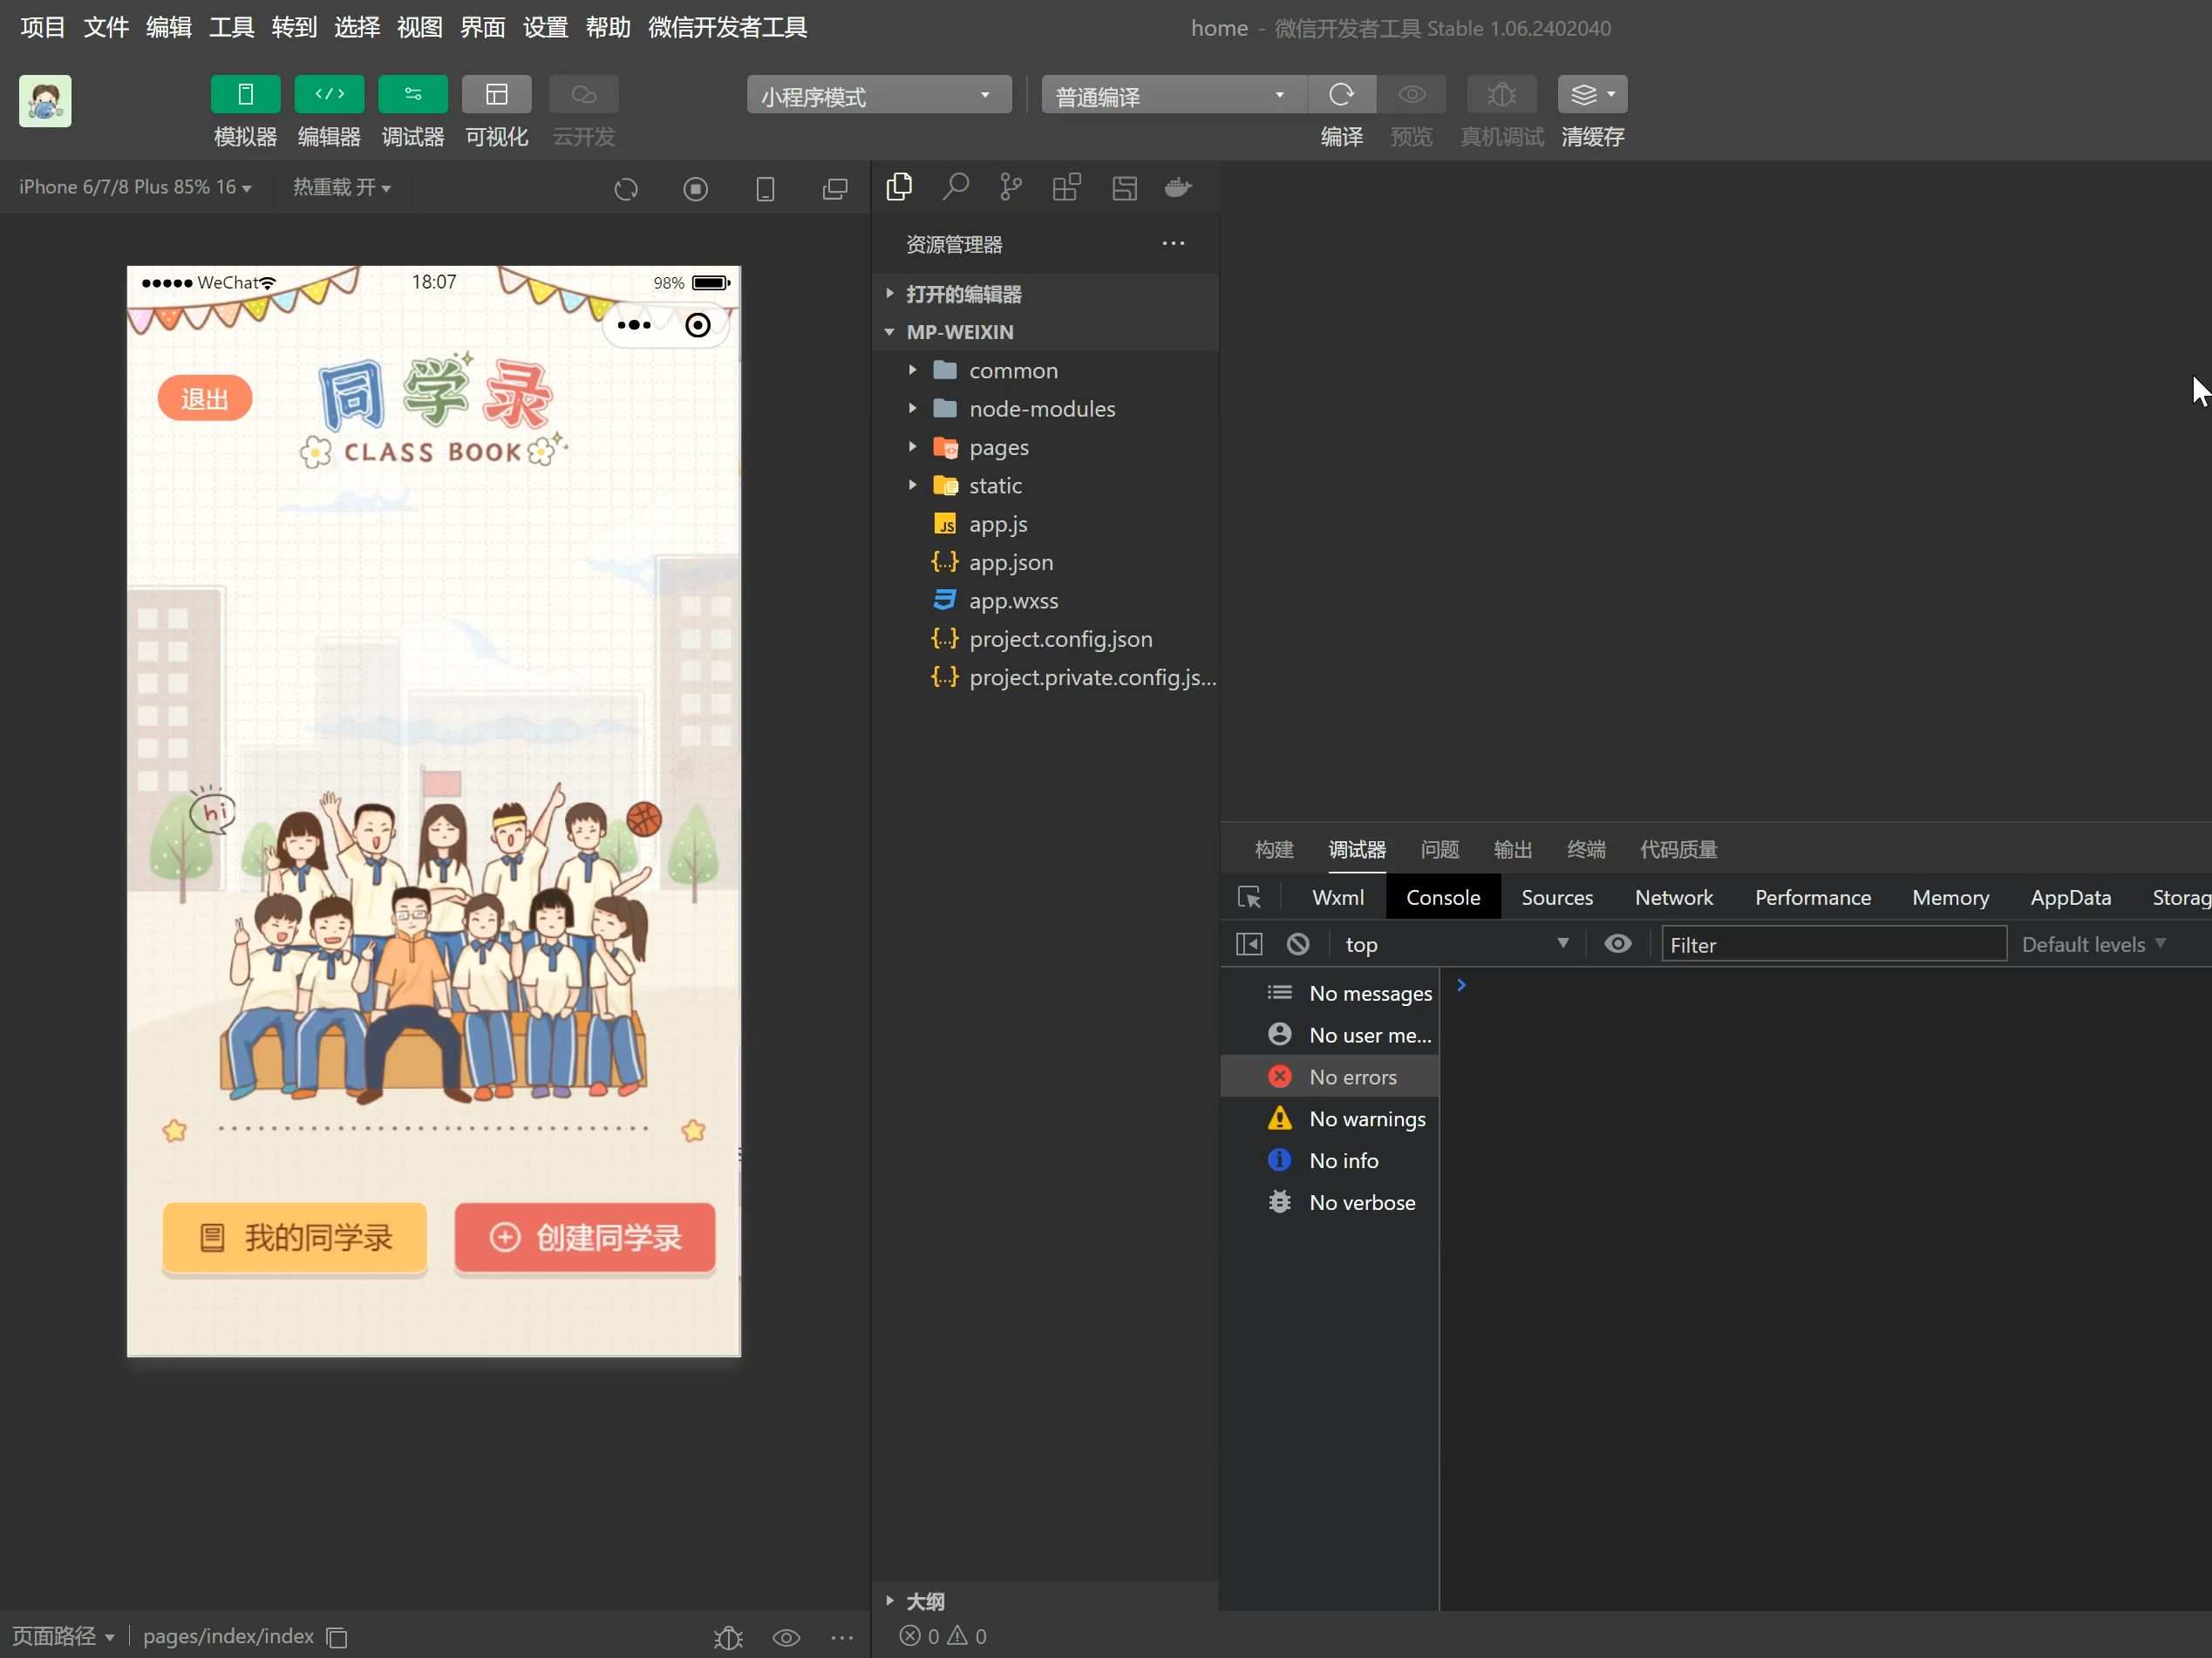Open the source control branch icon

(x=1011, y=187)
